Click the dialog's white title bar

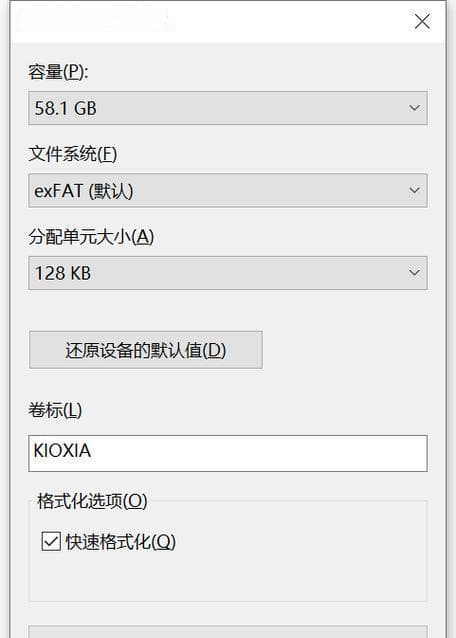click(x=212, y=21)
